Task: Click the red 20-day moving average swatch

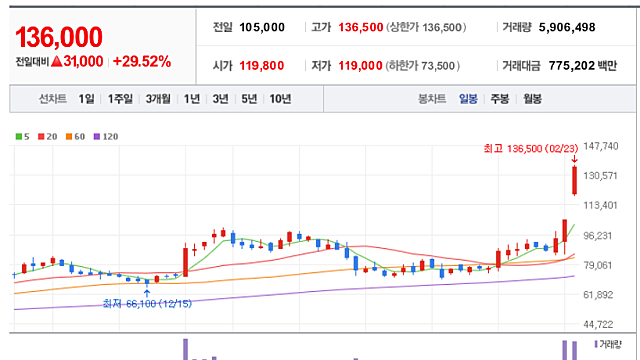Action: pyautogui.click(x=41, y=137)
